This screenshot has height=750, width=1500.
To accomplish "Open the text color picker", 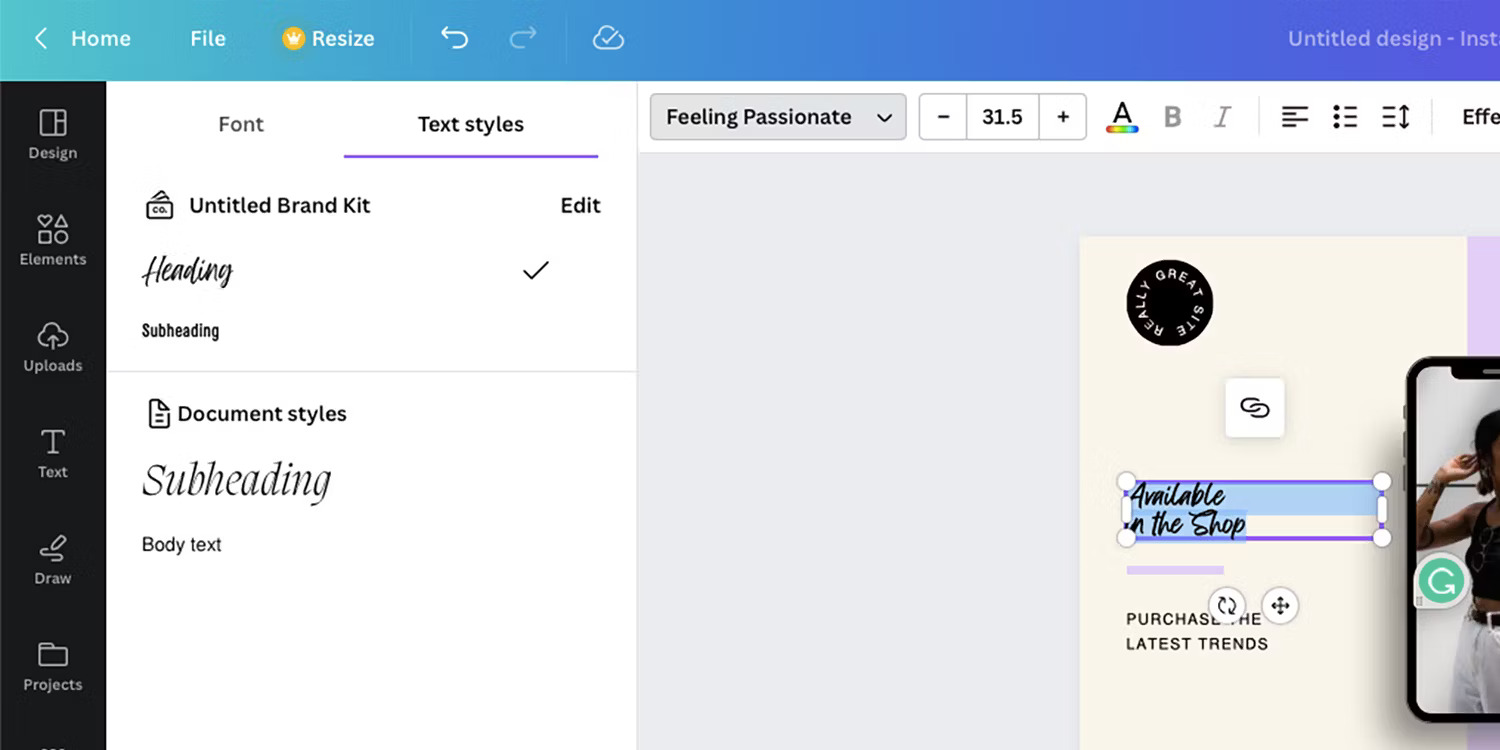I will (1121, 116).
